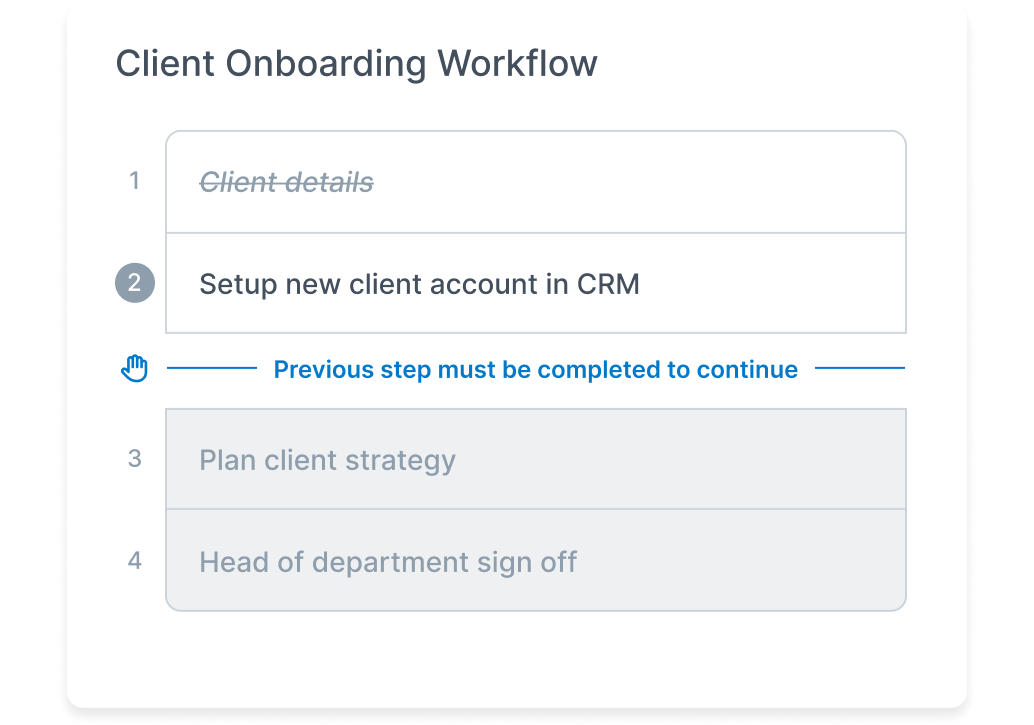1034x725 pixels.
Task: Click the line left of the stop message
Action: [212, 368]
